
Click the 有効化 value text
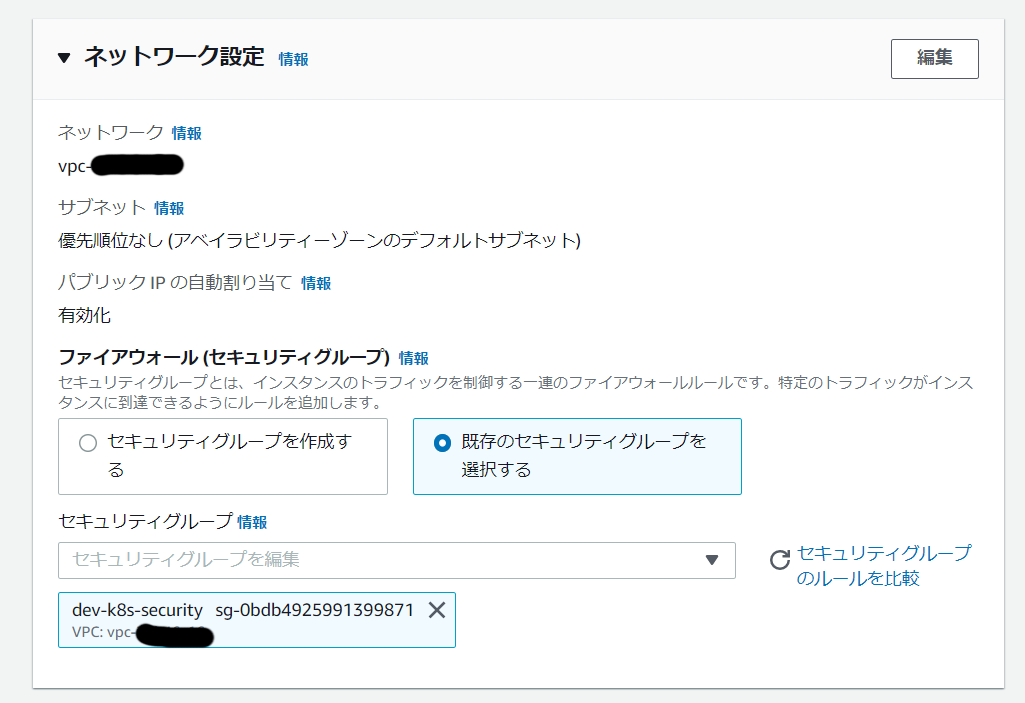pyautogui.click(x=85, y=315)
